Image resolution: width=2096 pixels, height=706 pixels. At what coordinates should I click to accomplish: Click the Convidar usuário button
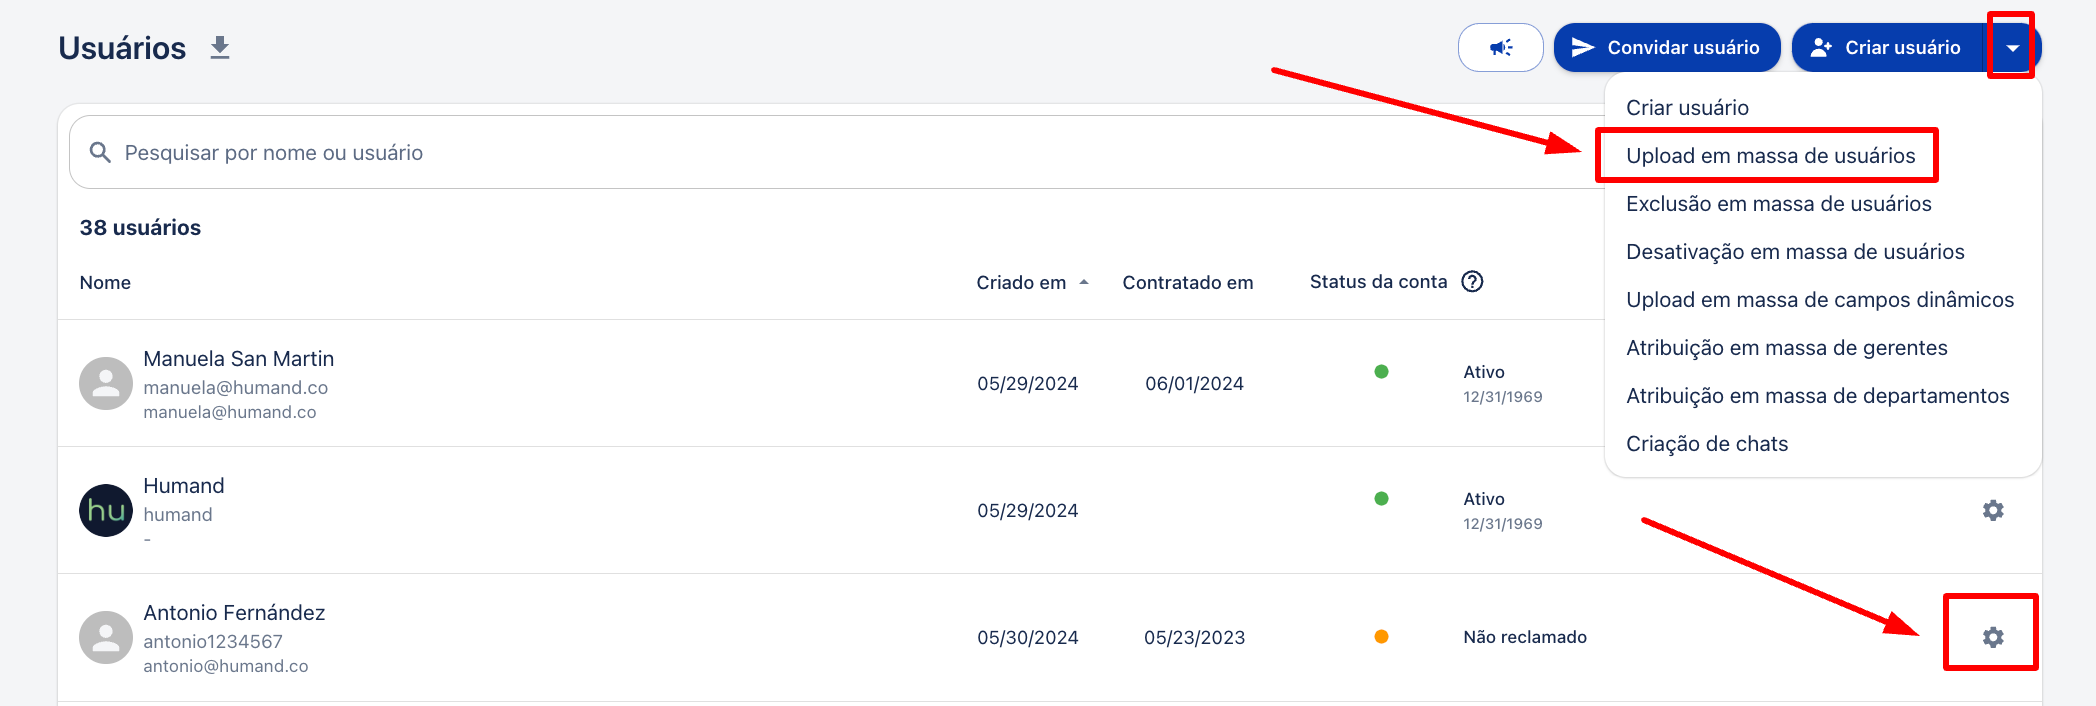tap(1666, 48)
